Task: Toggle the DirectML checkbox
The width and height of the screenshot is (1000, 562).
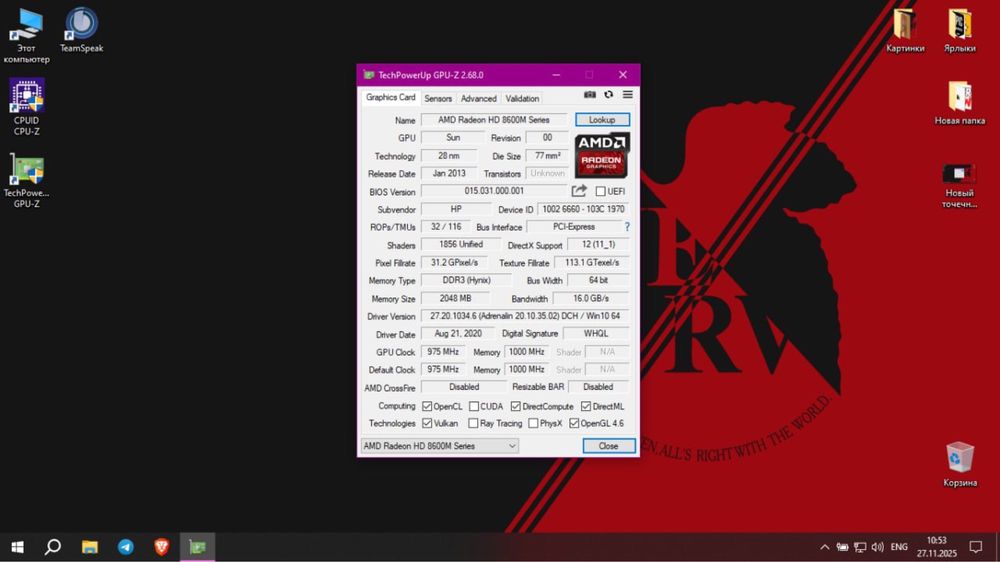Action: 585,406
